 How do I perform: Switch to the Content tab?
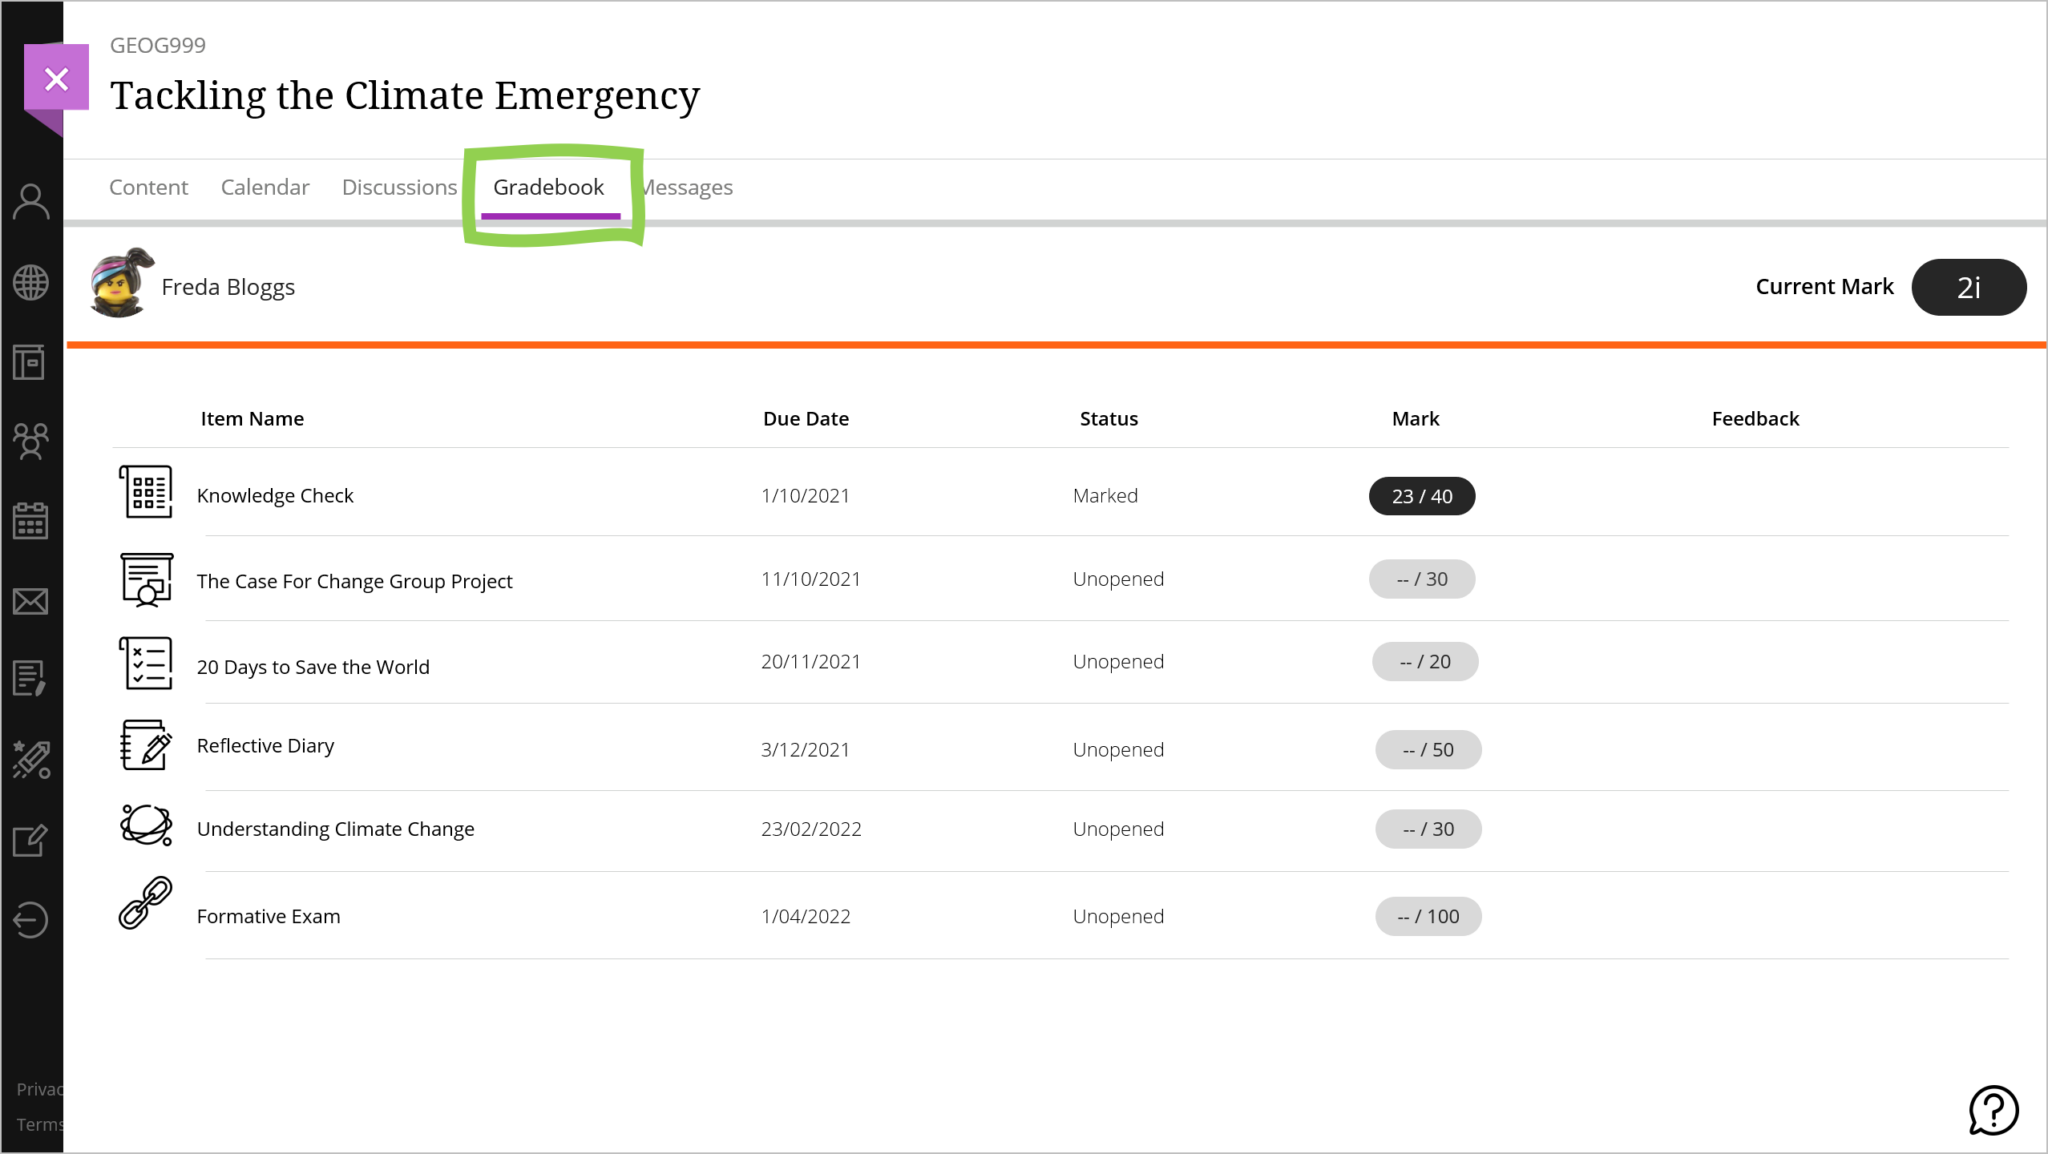click(x=148, y=187)
